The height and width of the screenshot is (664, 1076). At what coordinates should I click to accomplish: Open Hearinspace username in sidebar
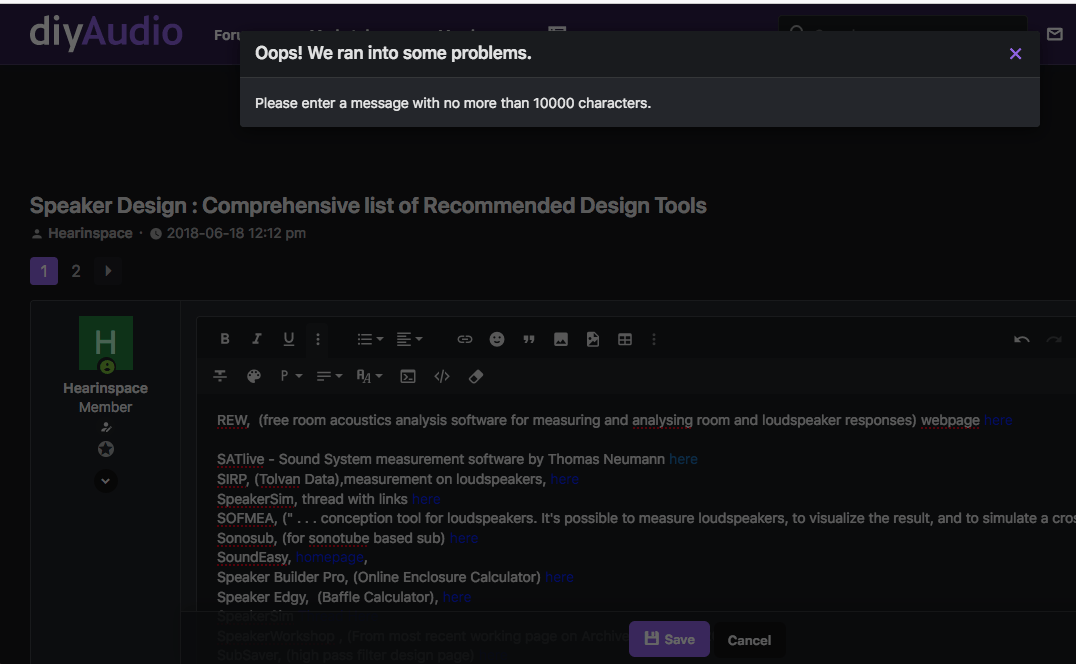(x=106, y=388)
